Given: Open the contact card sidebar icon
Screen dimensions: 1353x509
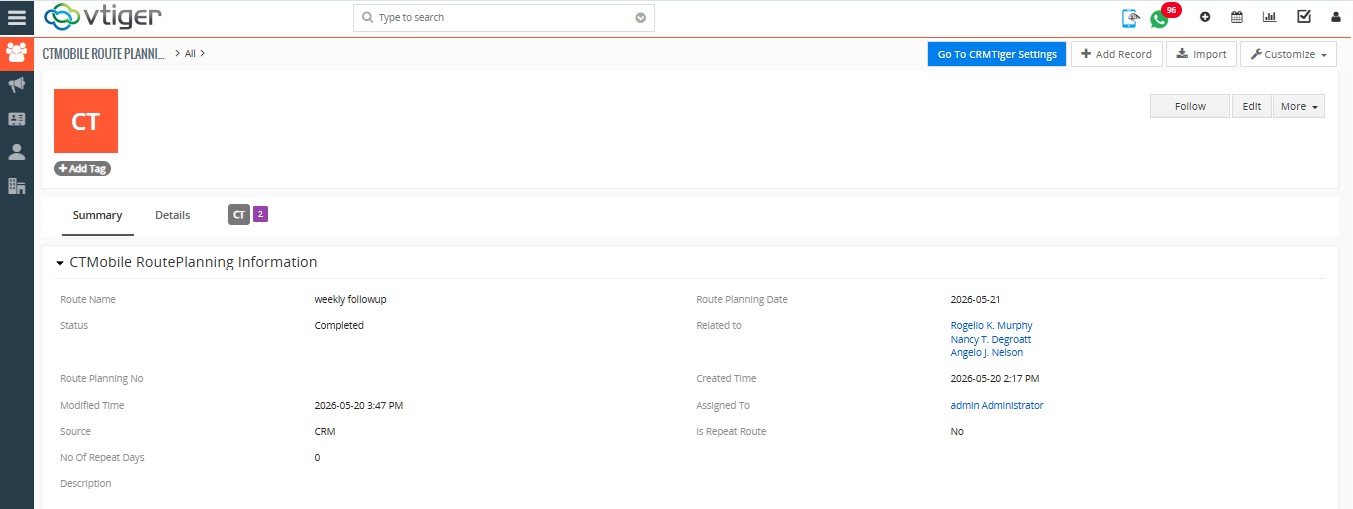Looking at the screenshot, I should 16,119.
